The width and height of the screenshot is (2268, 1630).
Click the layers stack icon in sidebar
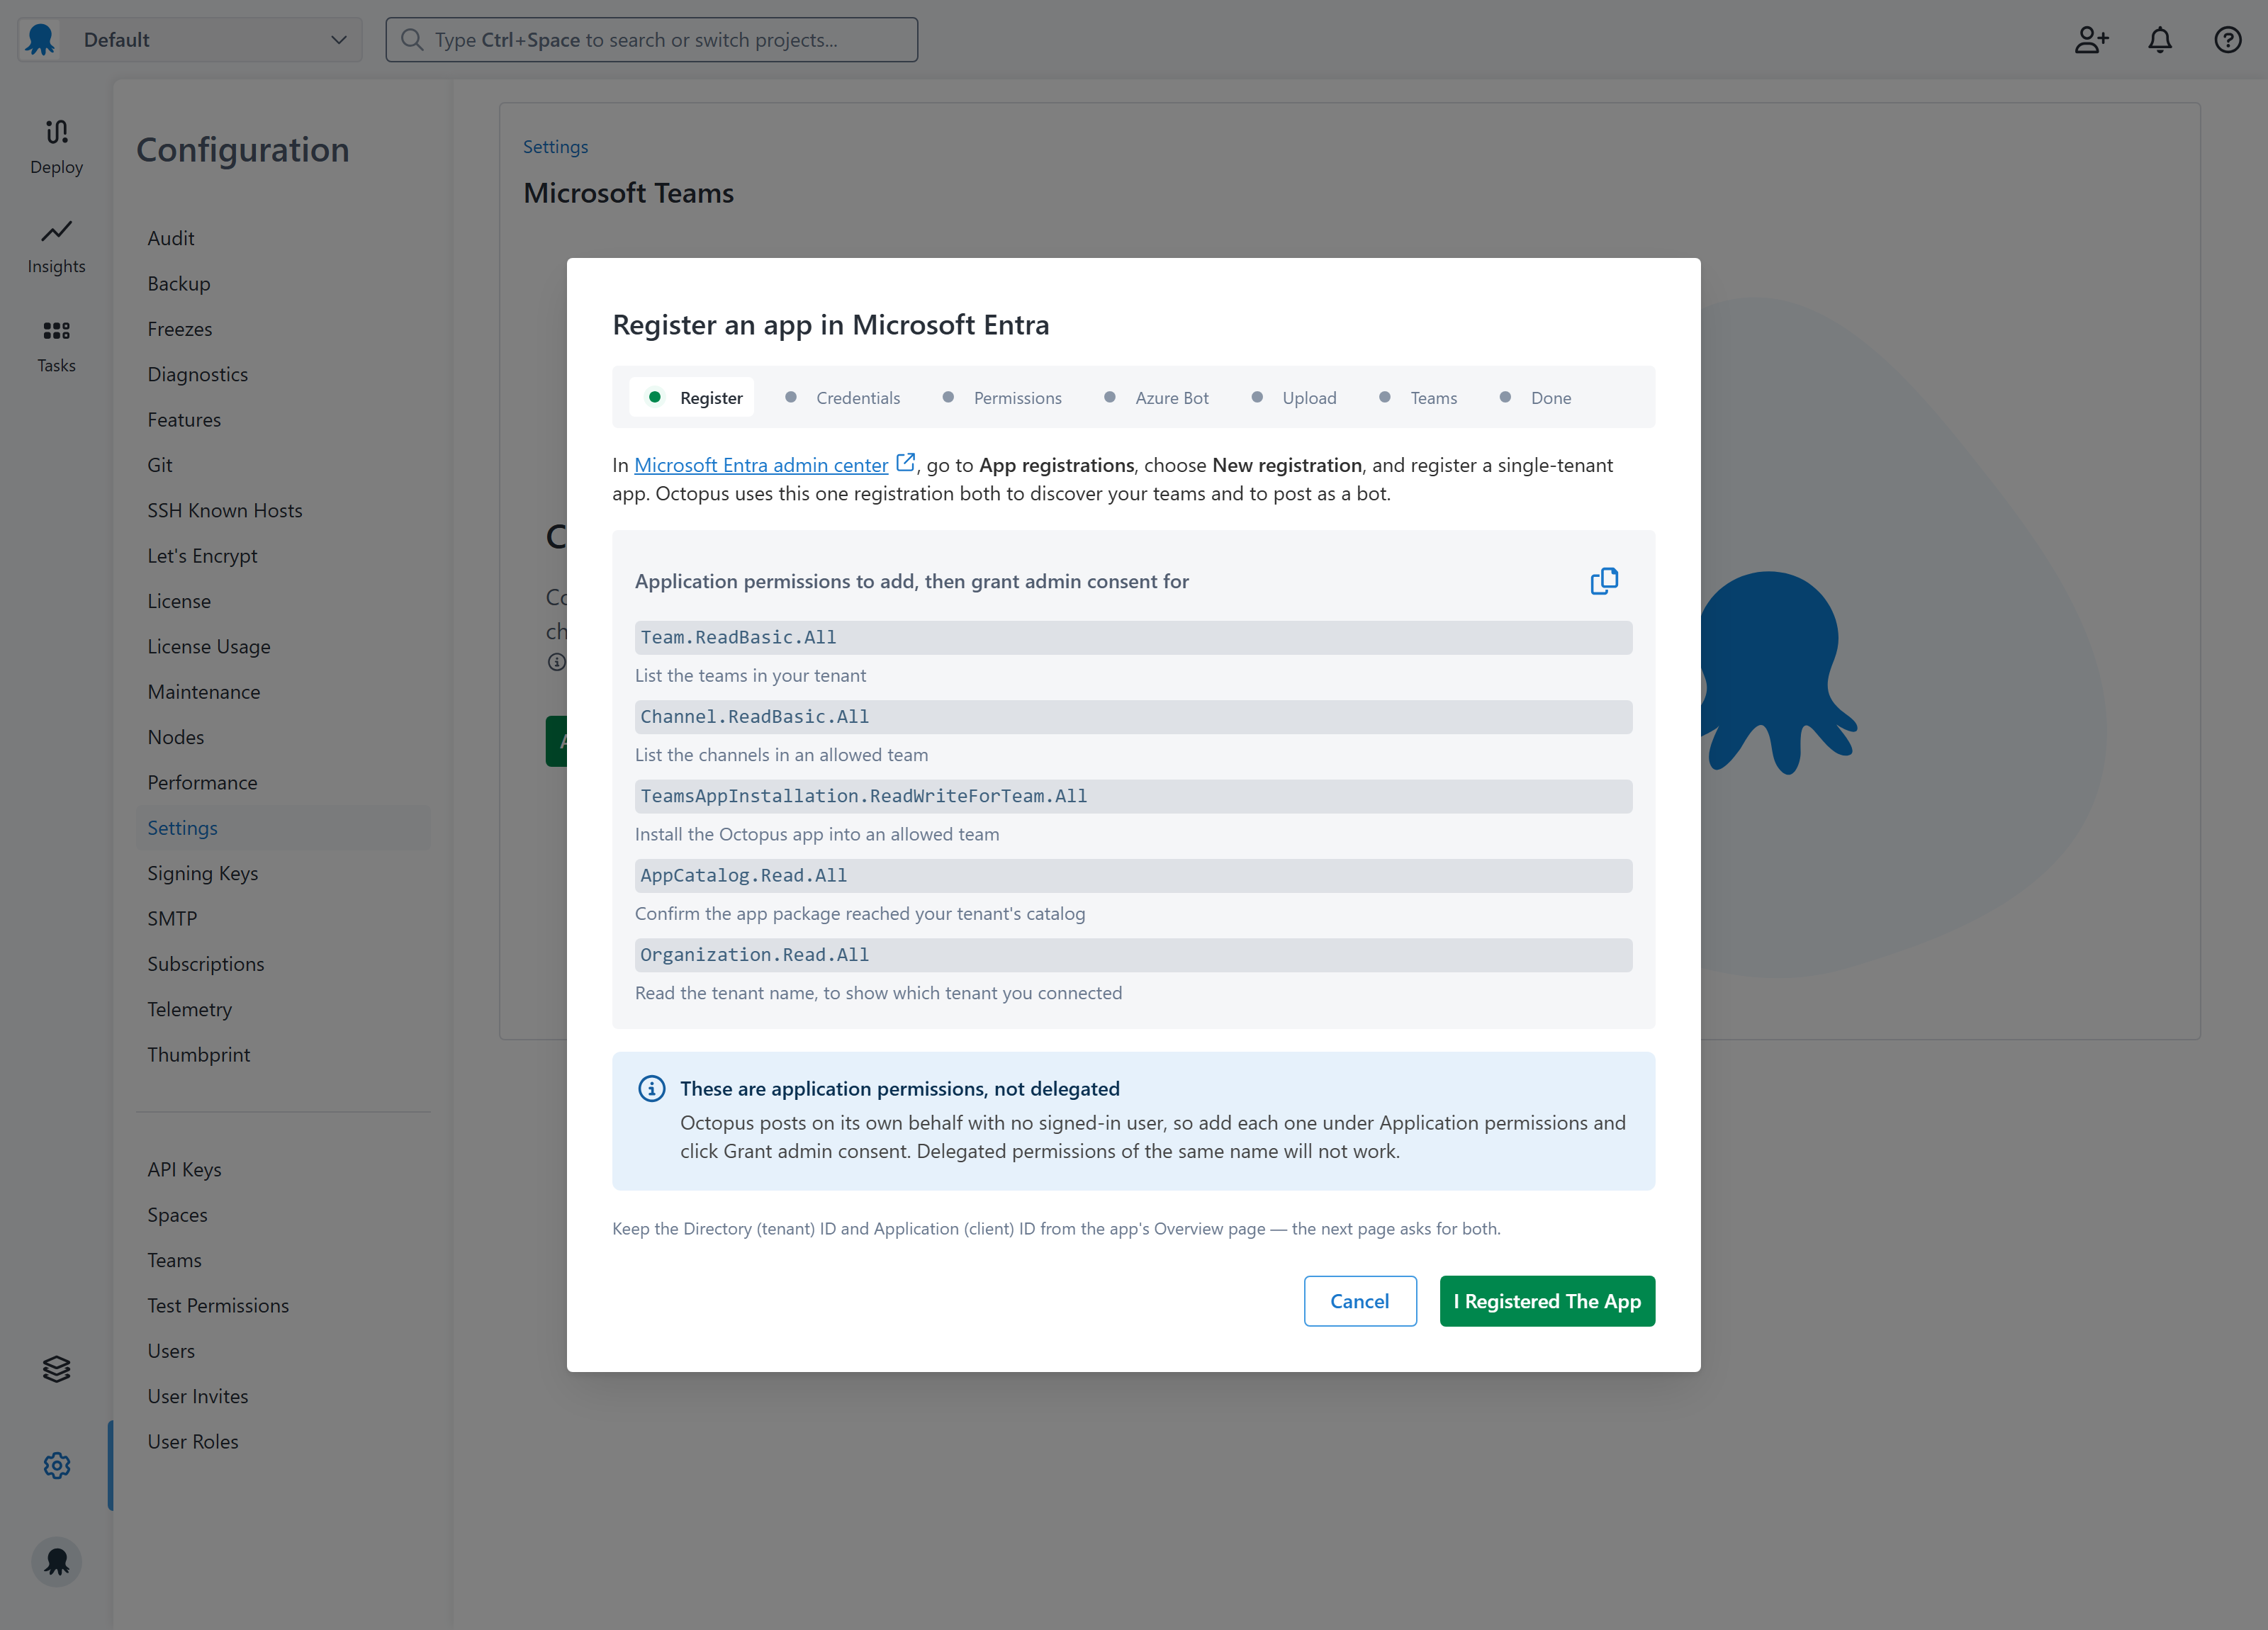(x=57, y=1368)
